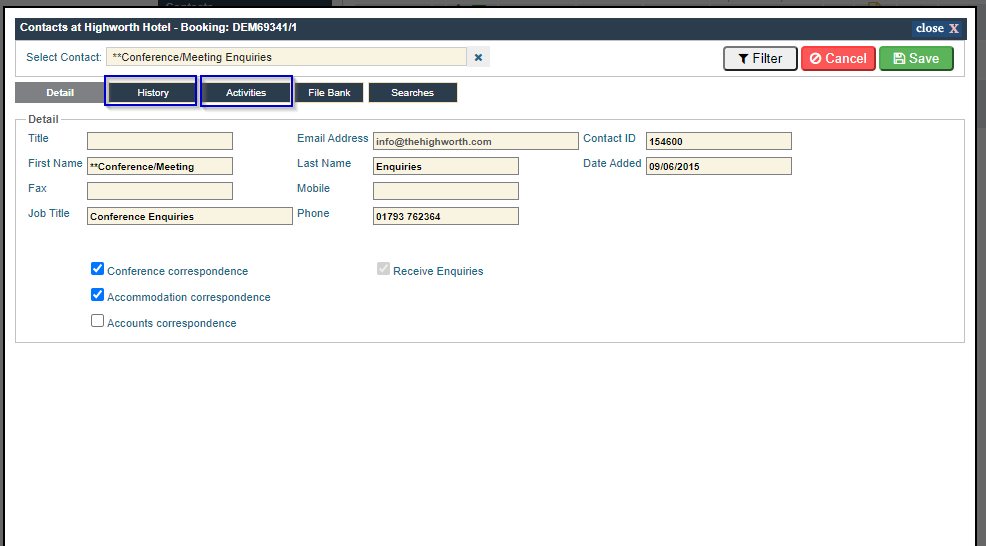
Task: Open the Filter button
Action: coord(760,58)
